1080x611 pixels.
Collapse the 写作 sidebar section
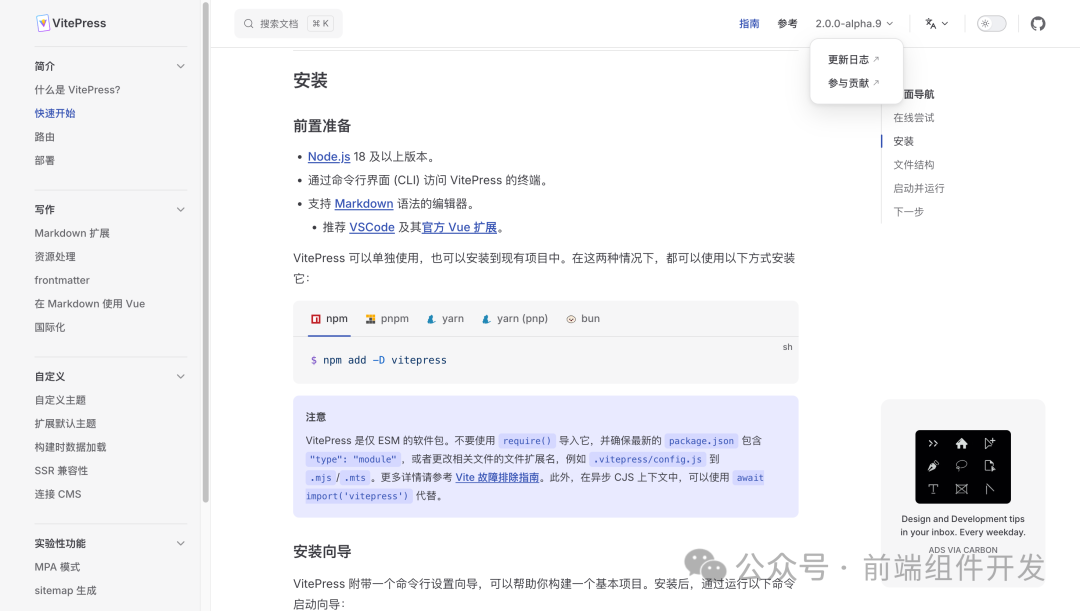point(180,209)
